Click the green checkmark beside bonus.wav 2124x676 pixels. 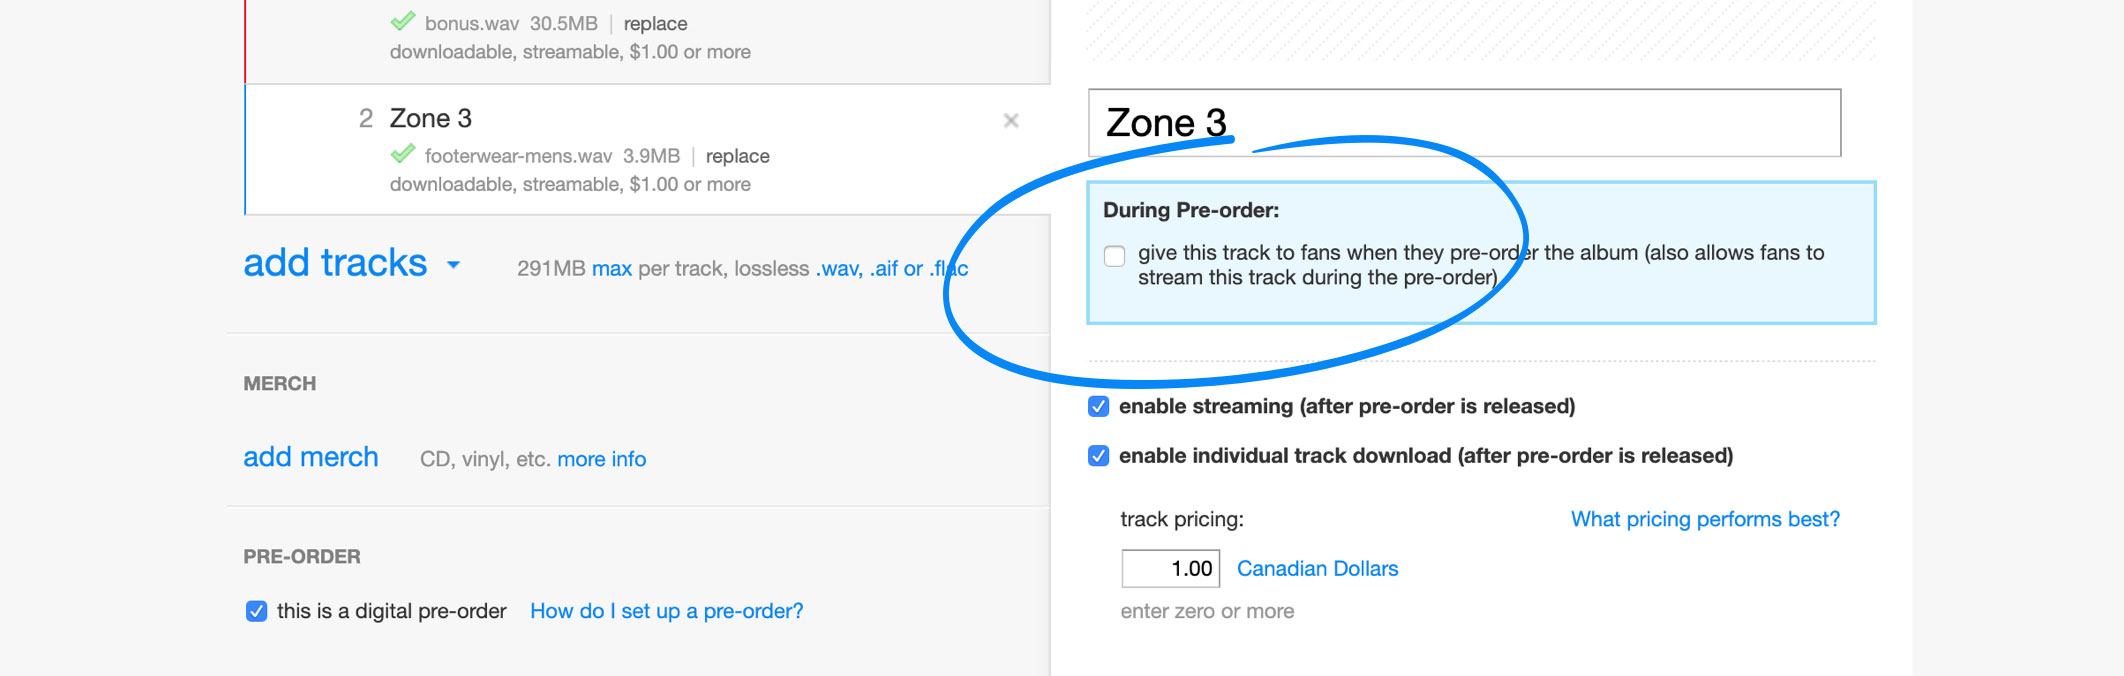(403, 22)
